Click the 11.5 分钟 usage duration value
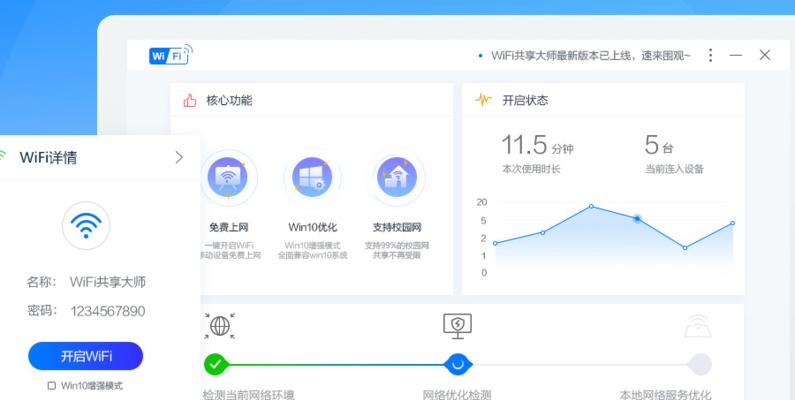 (x=537, y=145)
